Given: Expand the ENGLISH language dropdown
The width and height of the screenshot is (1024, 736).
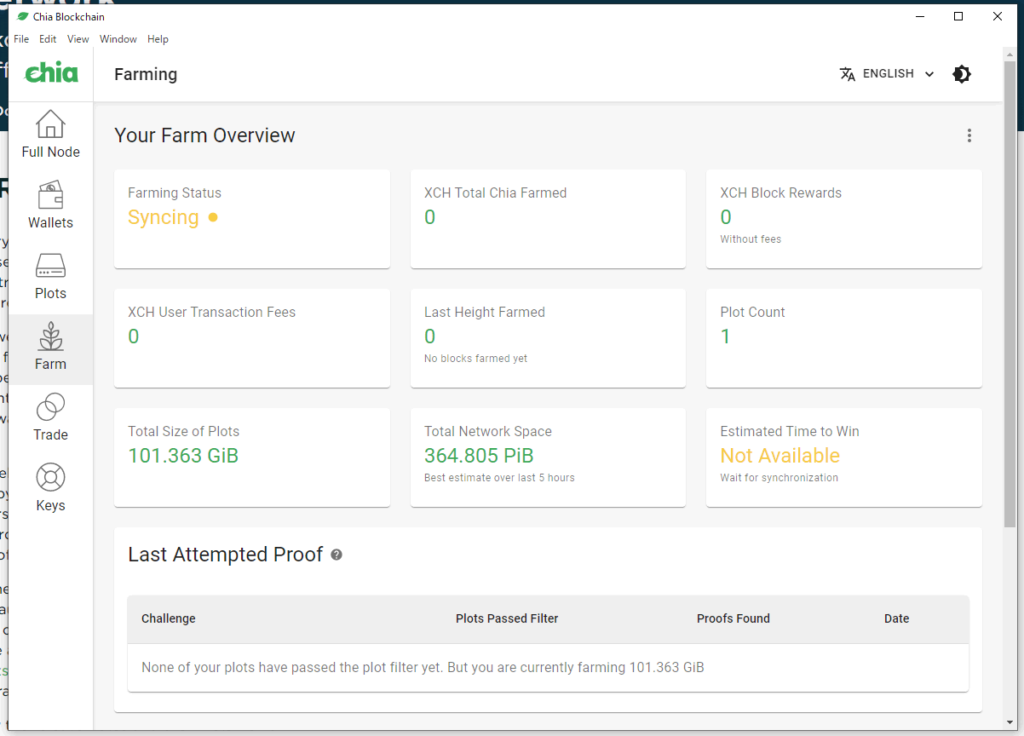Looking at the screenshot, I should [898, 74].
